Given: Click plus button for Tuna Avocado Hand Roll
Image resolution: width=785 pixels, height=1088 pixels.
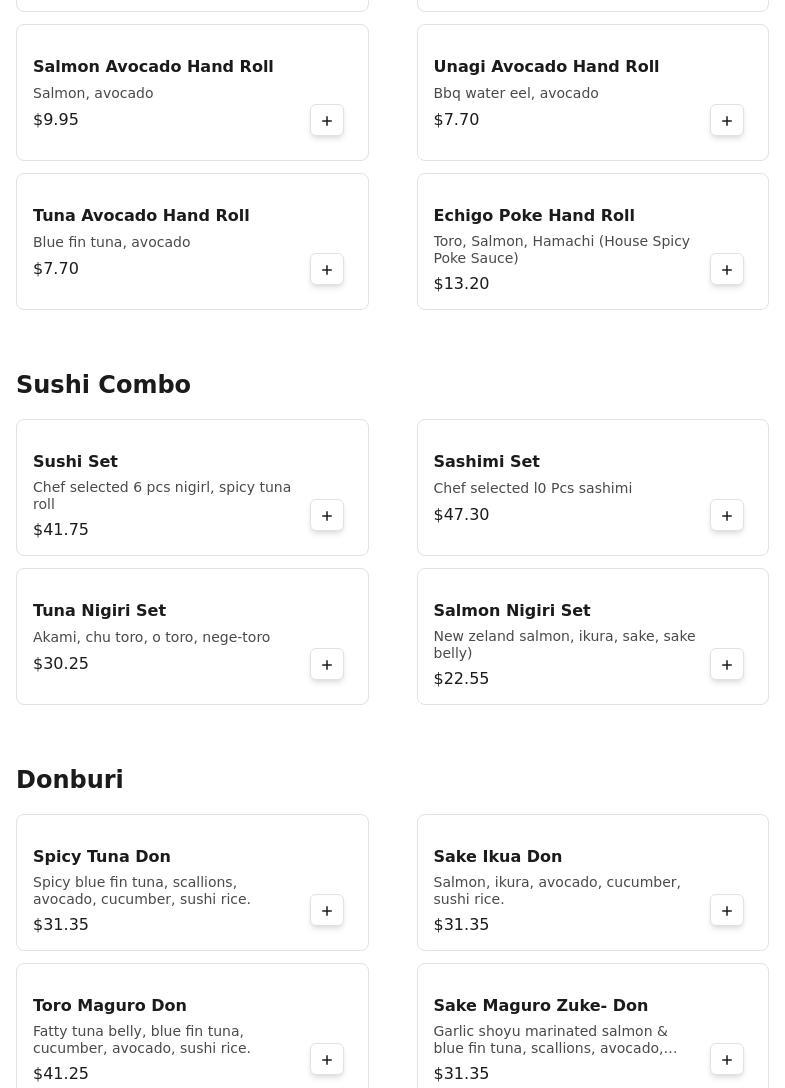Looking at the screenshot, I should [x=327, y=269].
